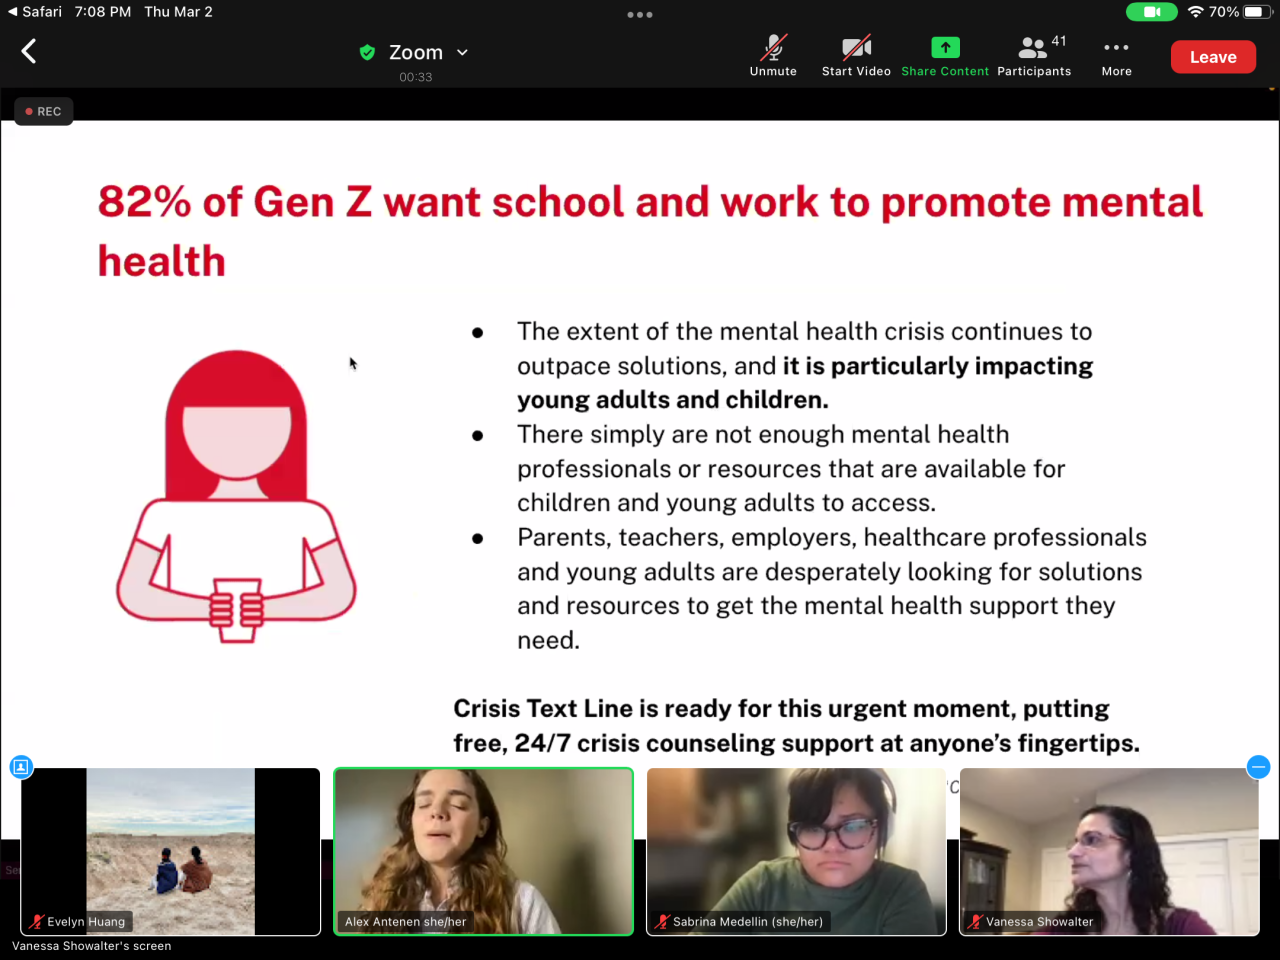
Task: Tap the green screen recording status pill
Action: click(x=1152, y=12)
